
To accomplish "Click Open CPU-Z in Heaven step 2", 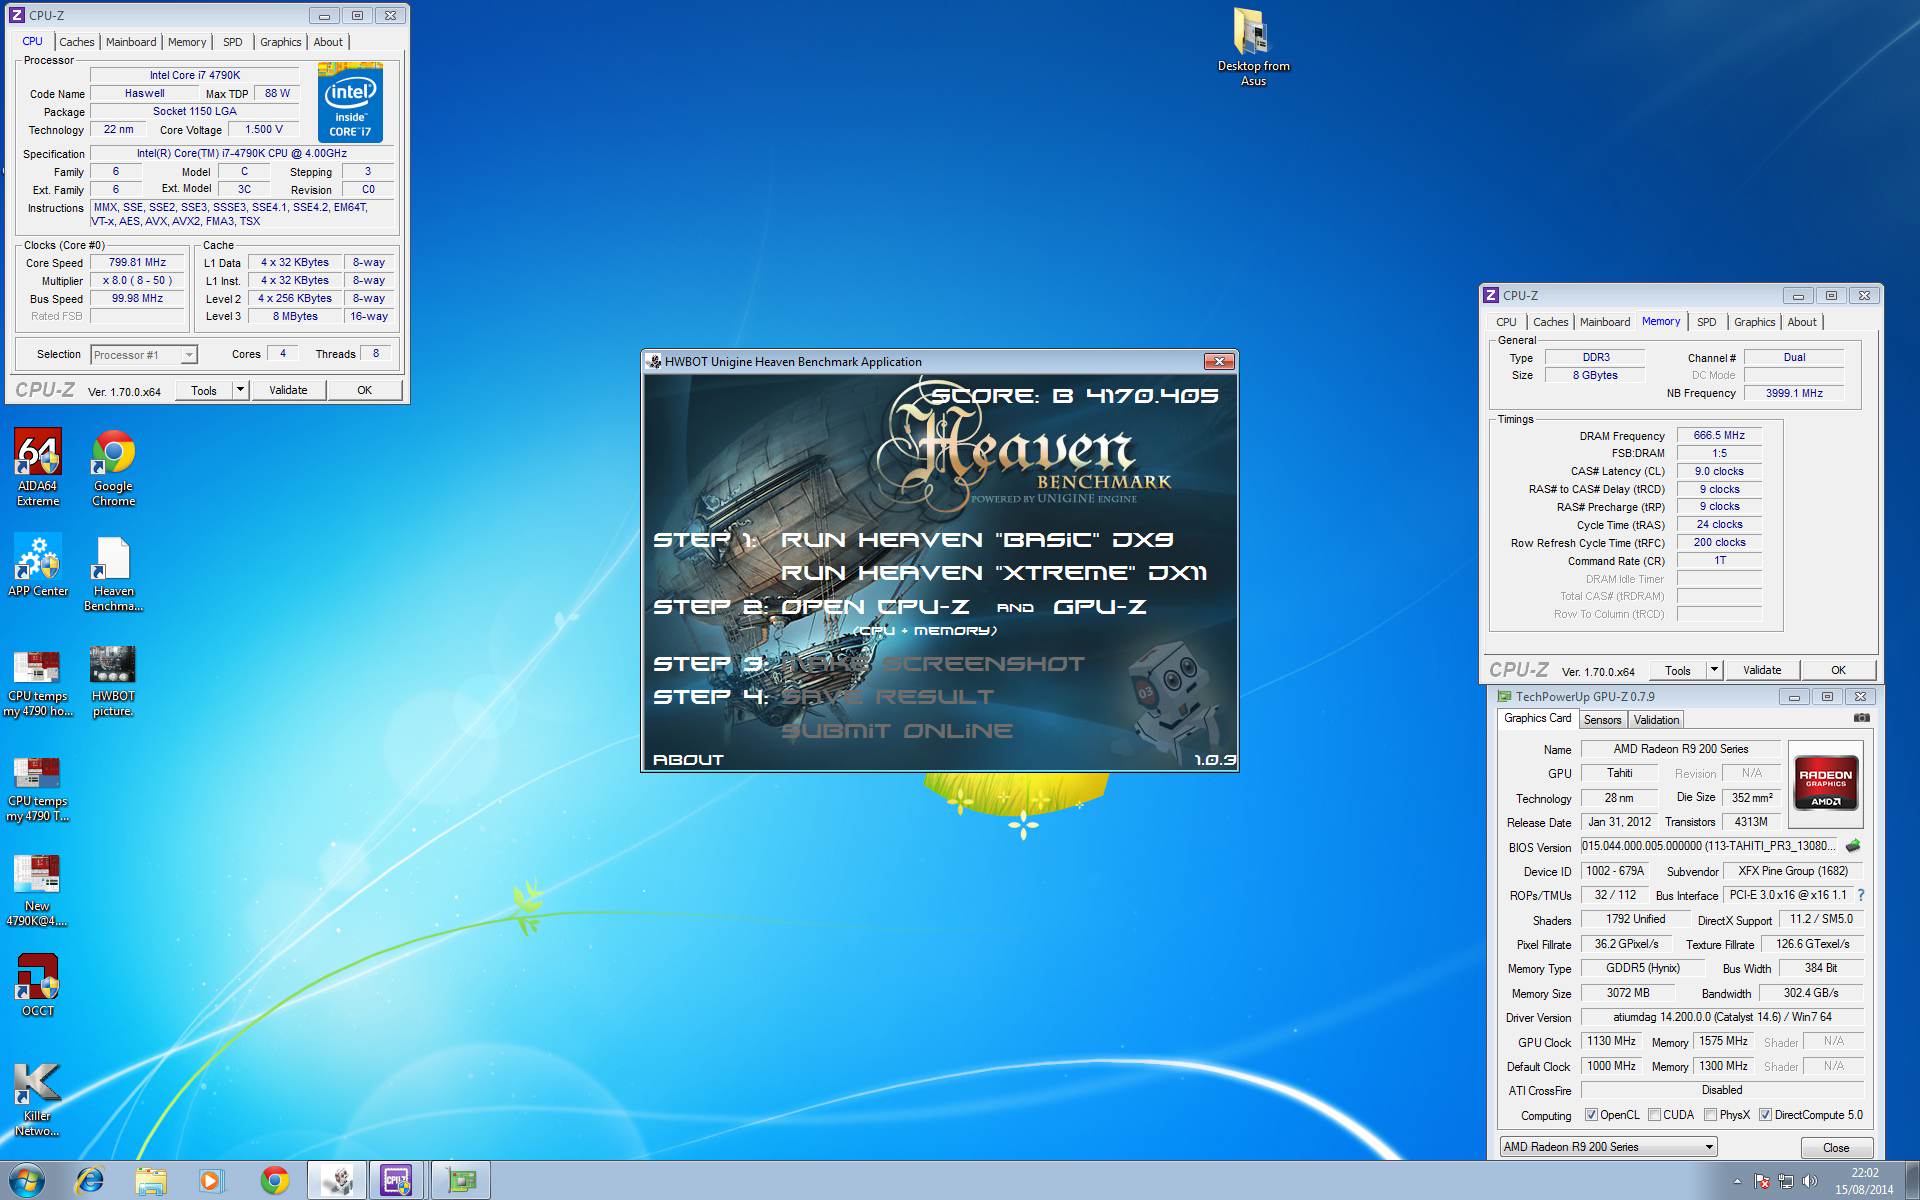I will coord(875,607).
